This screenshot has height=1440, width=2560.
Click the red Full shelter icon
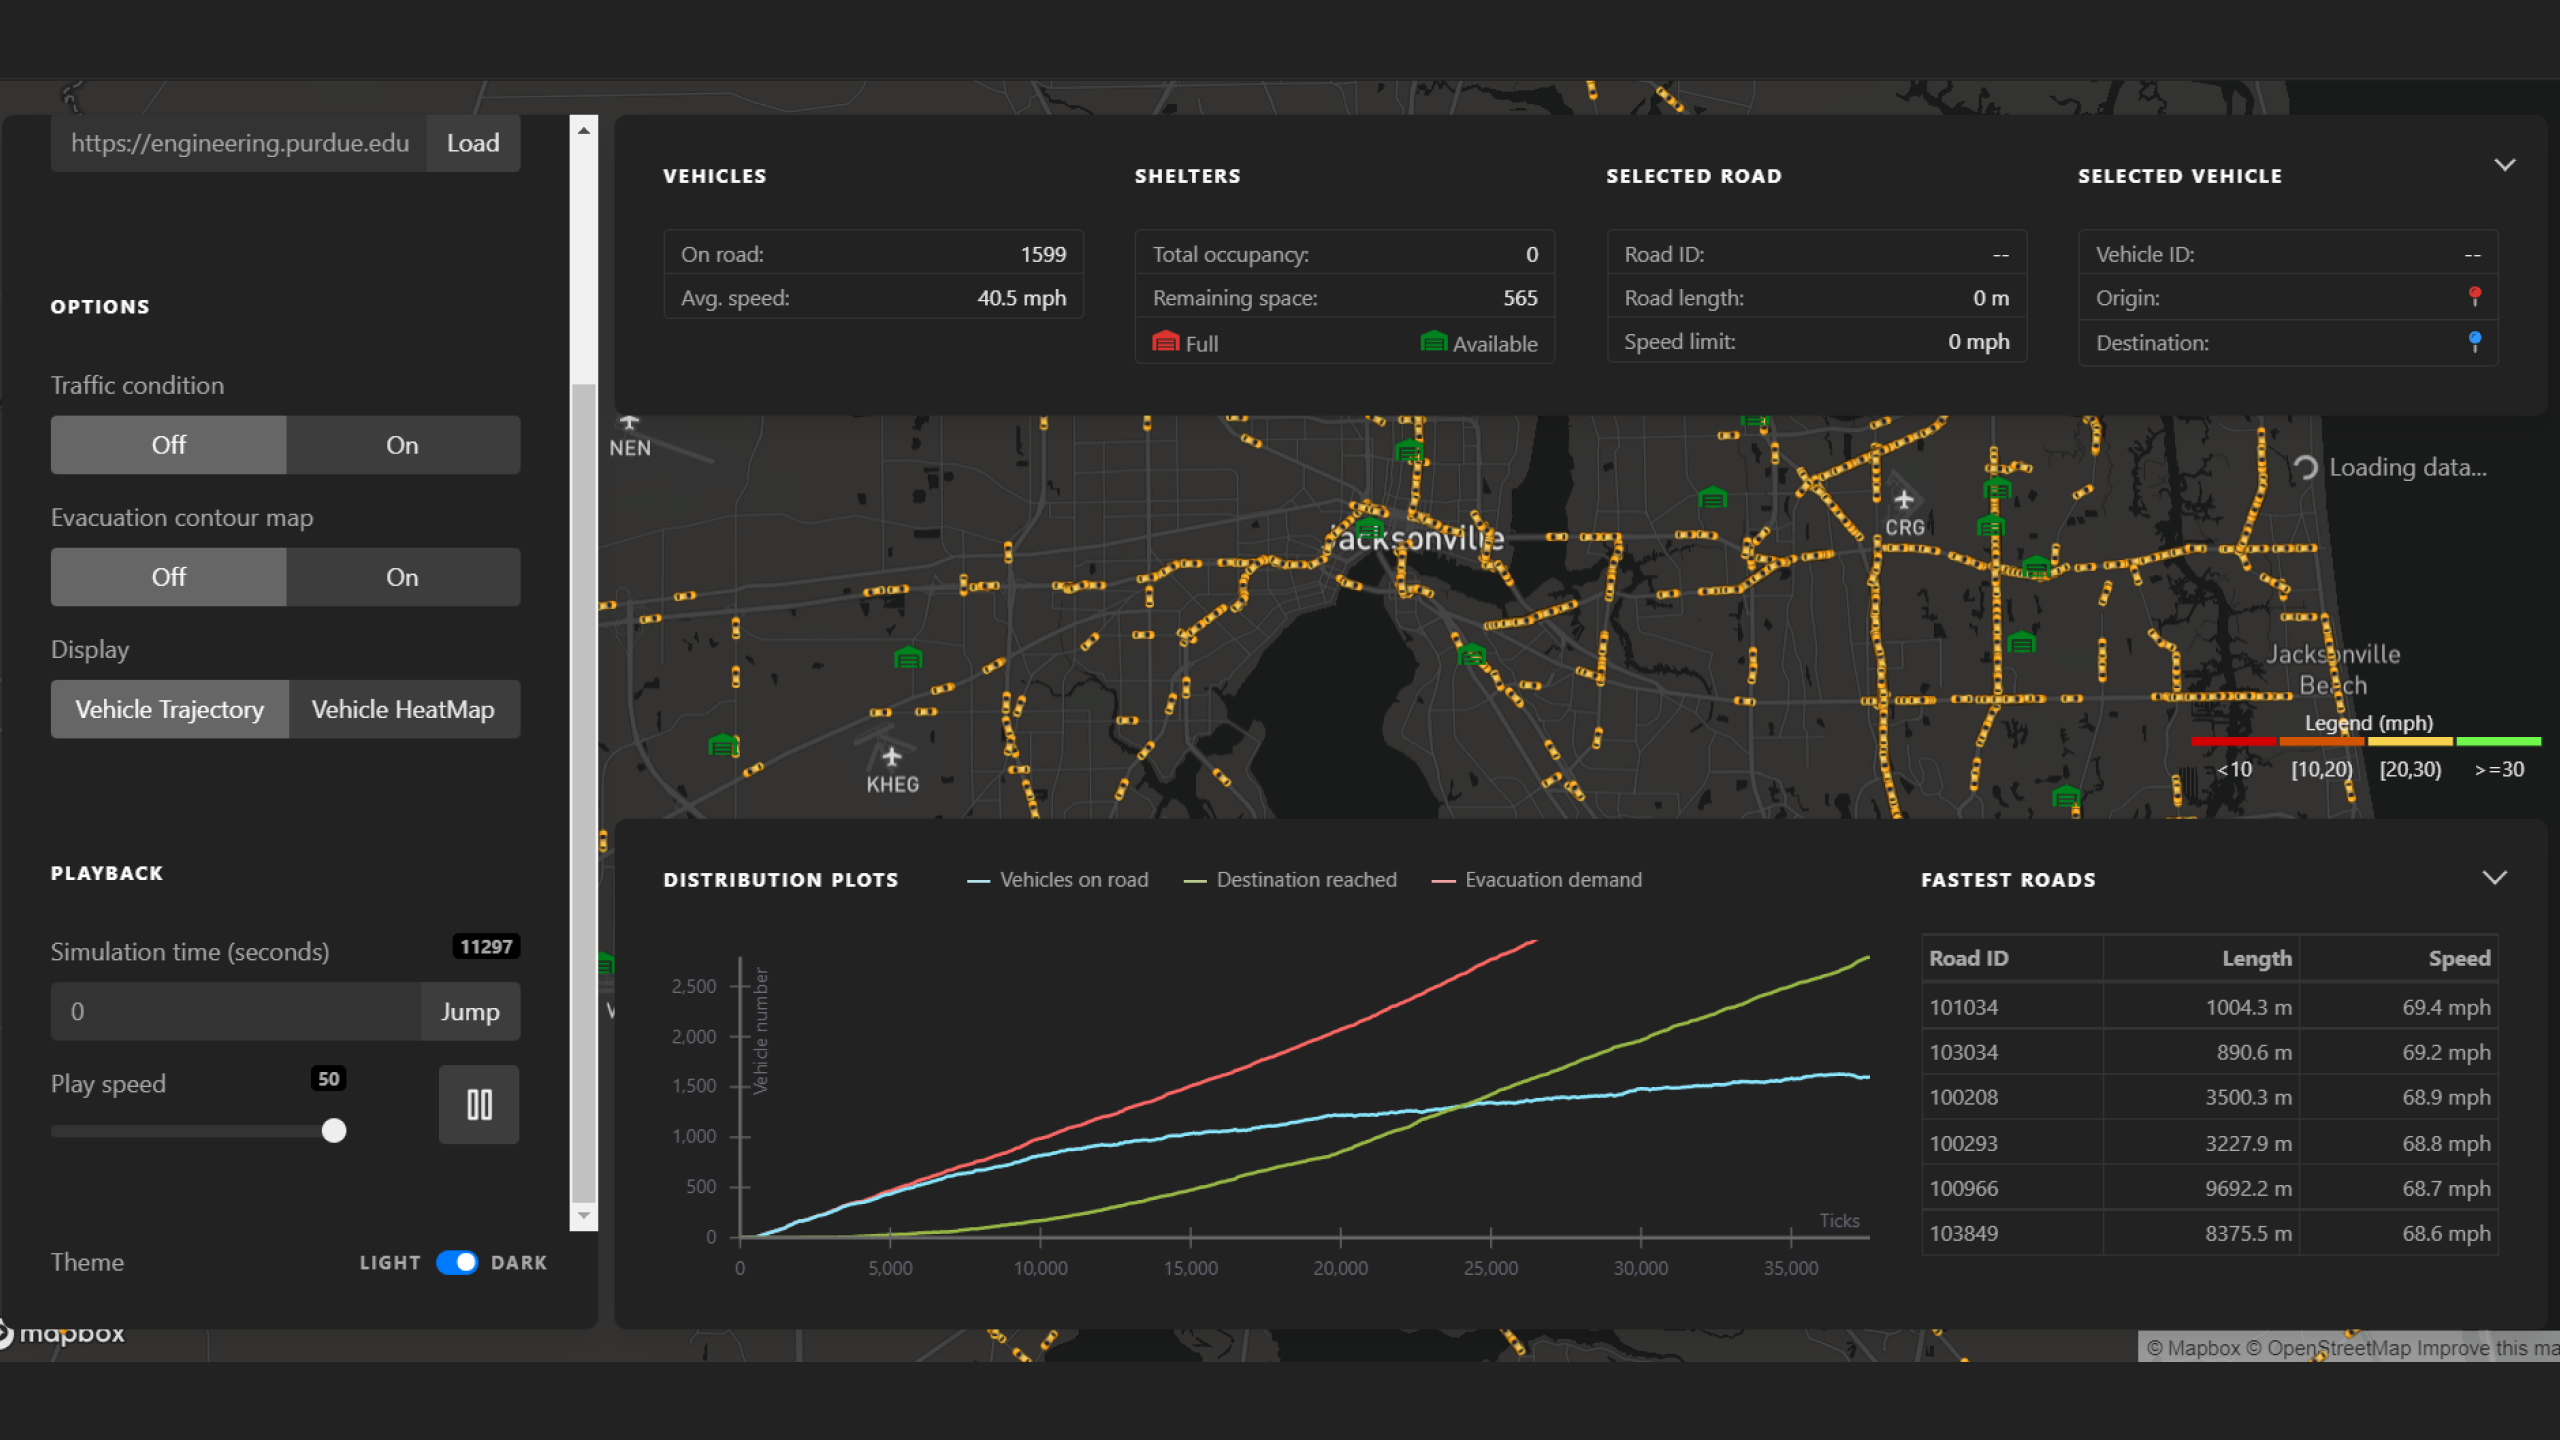point(1166,342)
